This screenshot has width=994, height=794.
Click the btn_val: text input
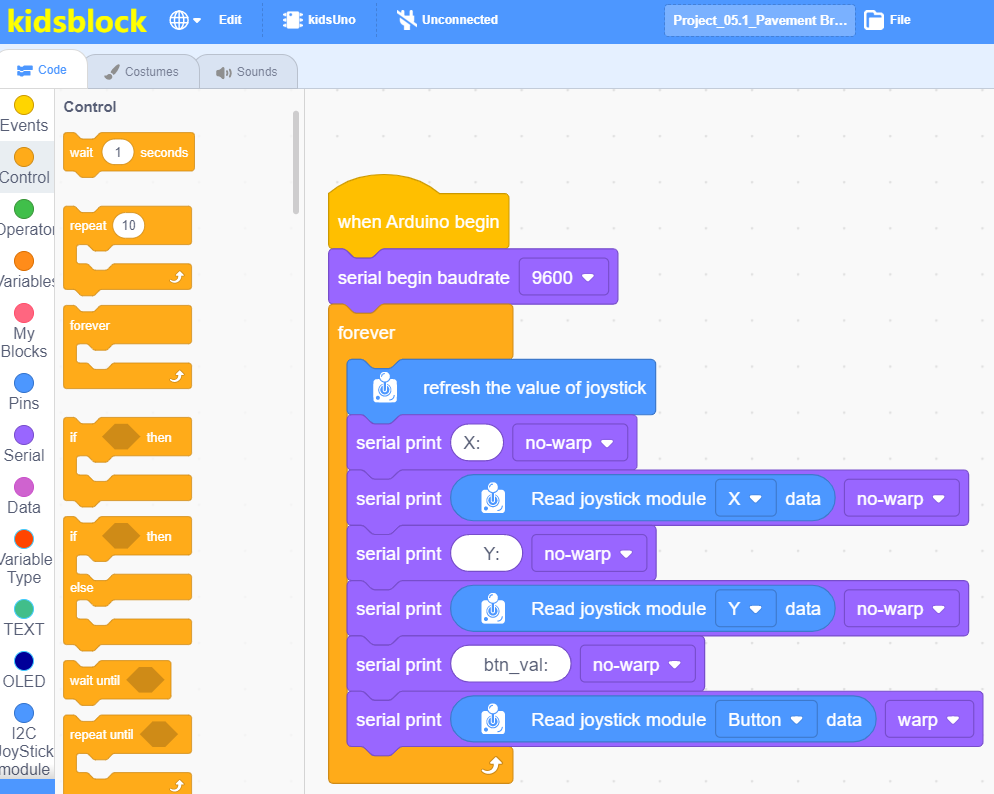tap(510, 664)
